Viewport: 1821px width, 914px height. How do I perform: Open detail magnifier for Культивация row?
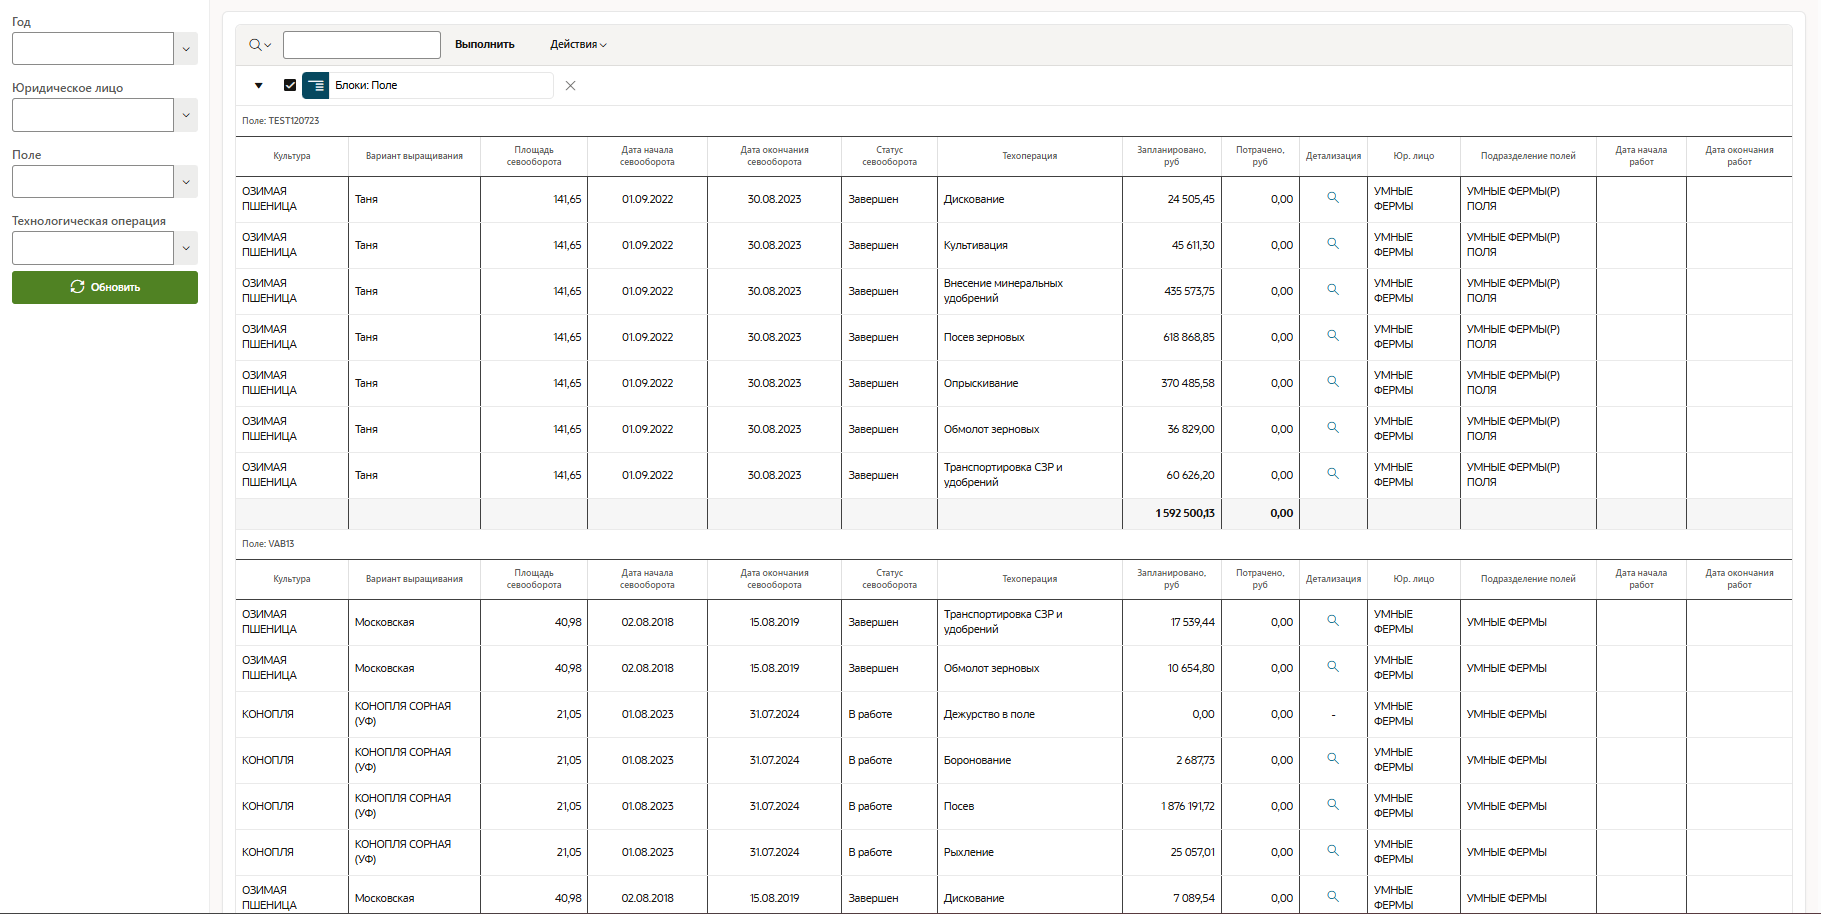point(1333,244)
